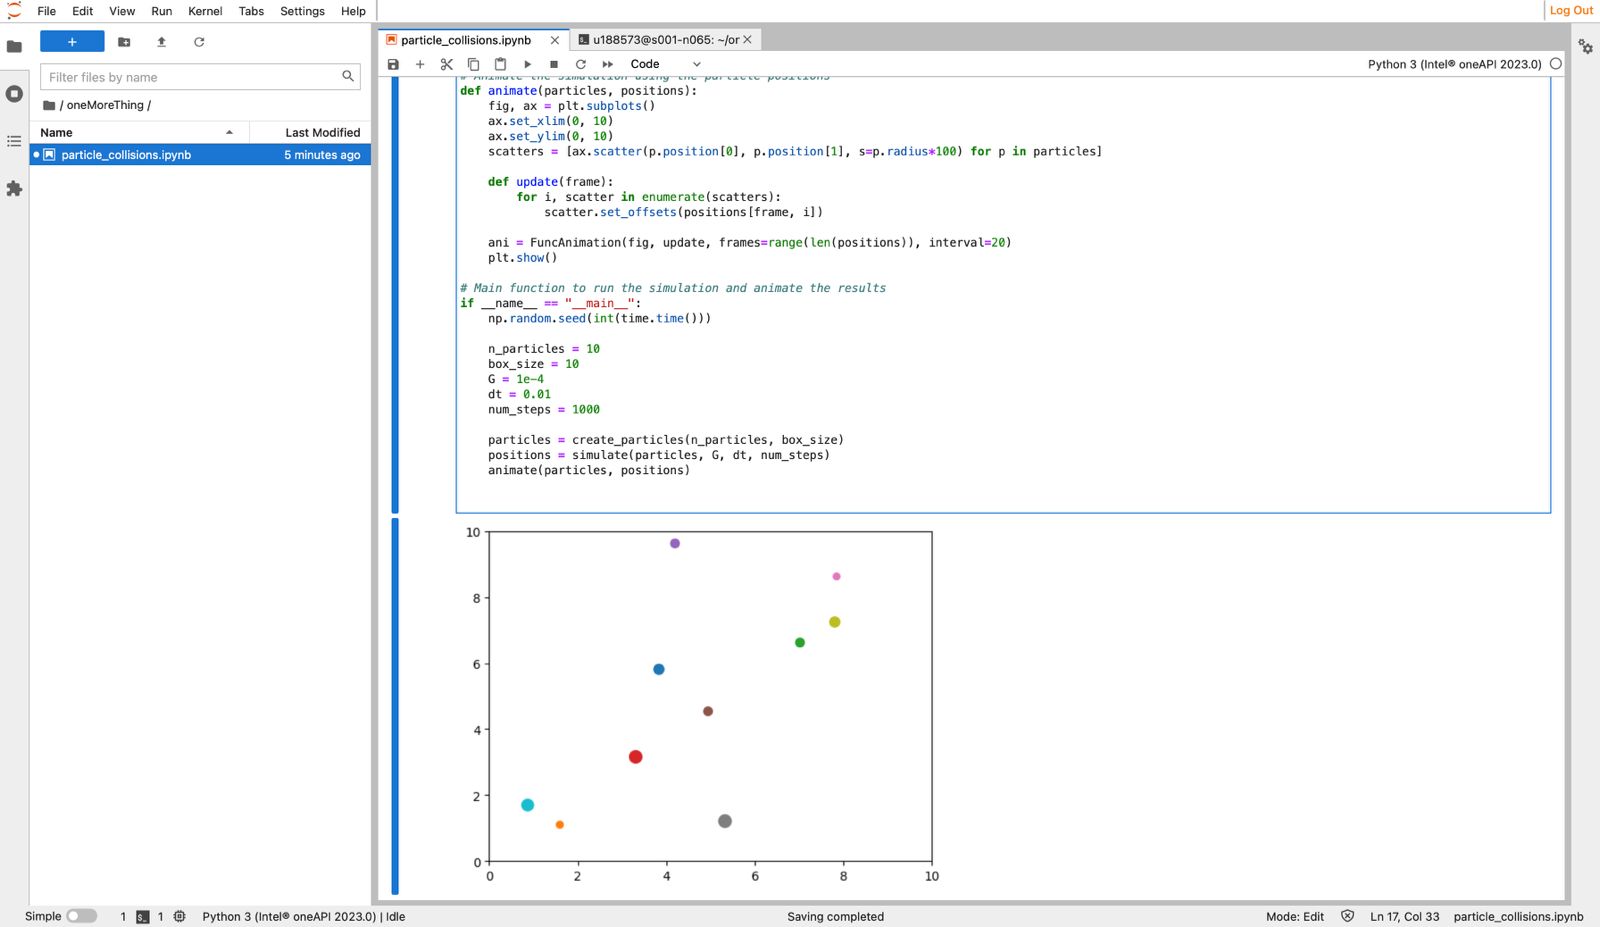
Task: Cut the selected cell
Action: coord(447,64)
